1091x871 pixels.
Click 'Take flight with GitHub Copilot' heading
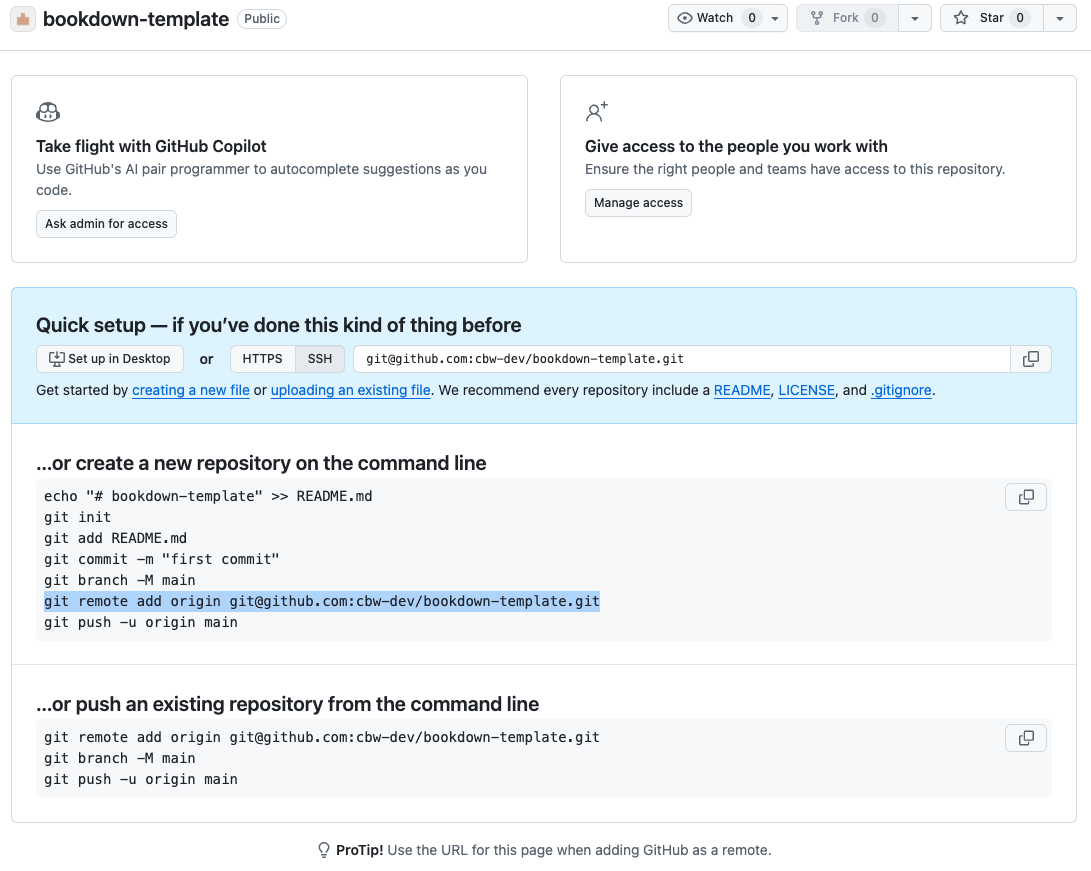151,147
